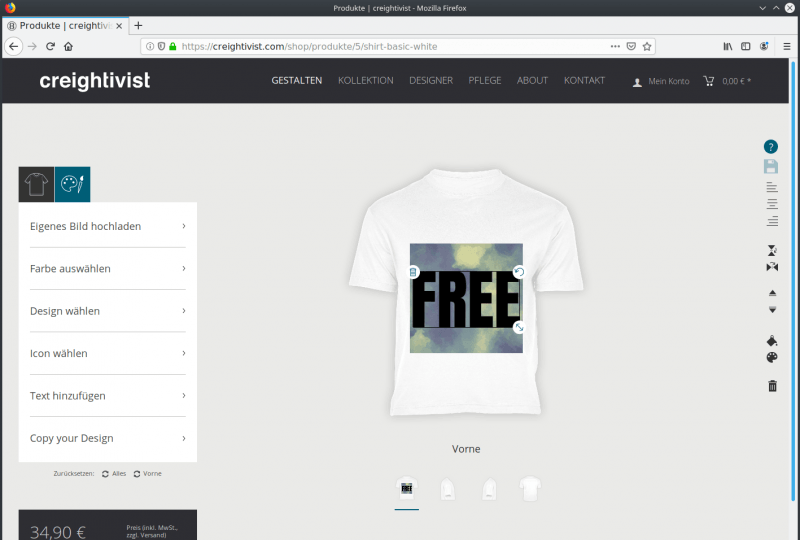This screenshot has width=800, height=540.
Task: Open the color palette icon on right
Action: tap(772, 357)
